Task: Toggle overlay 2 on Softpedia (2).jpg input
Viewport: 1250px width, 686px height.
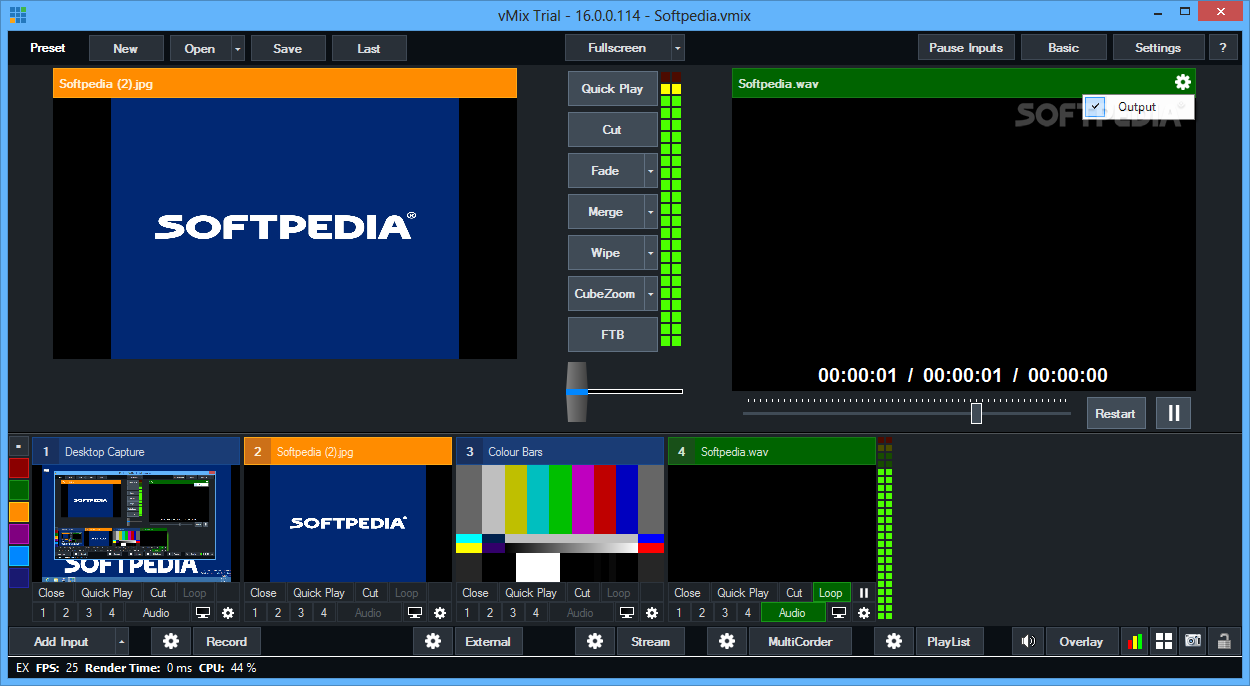Action: tap(278, 613)
